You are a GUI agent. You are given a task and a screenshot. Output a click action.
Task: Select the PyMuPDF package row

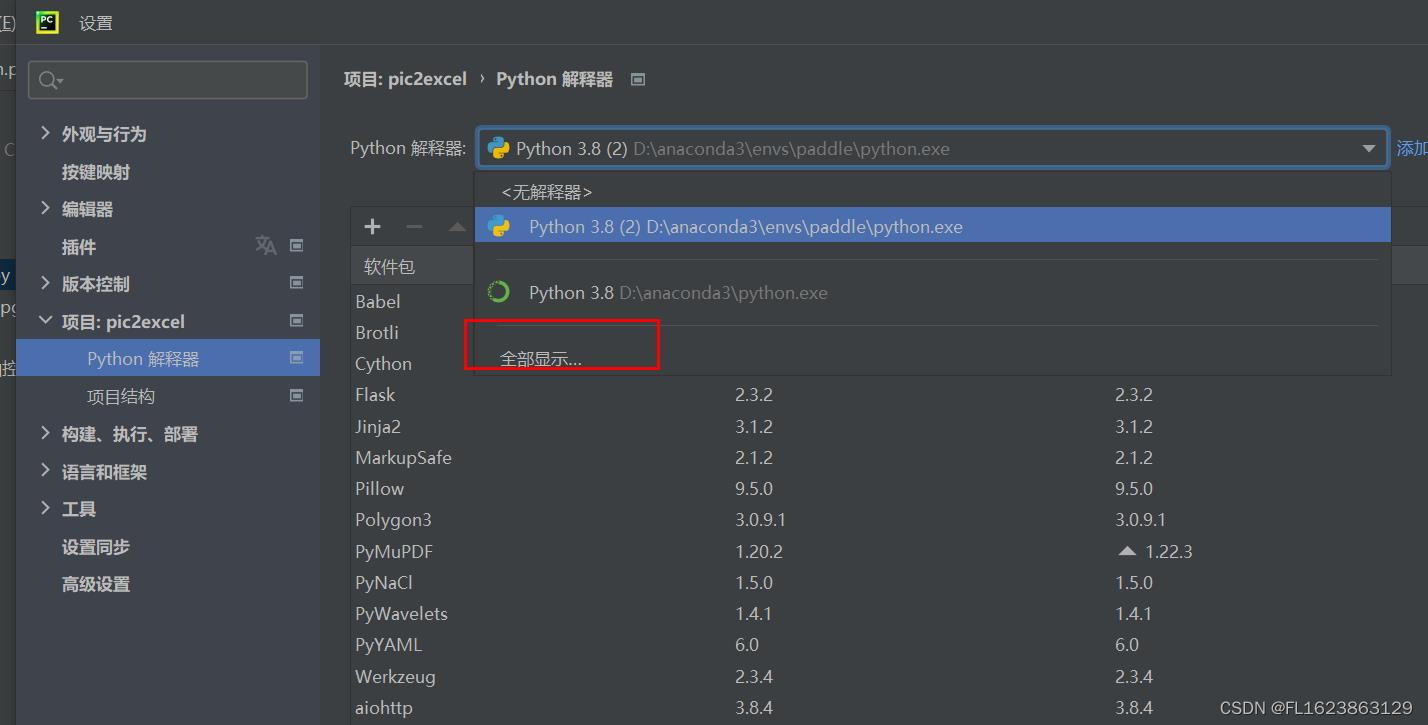(x=889, y=551)
